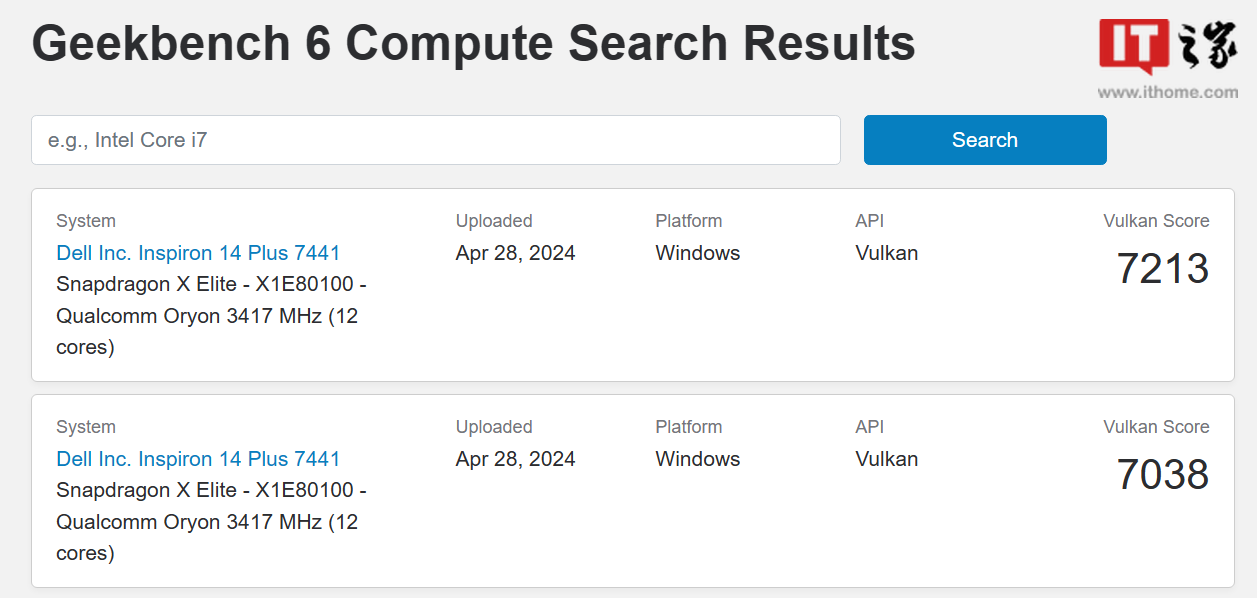Click the System label in the first result
Screen dimensions: 1257x598
[x=86, y=221]
